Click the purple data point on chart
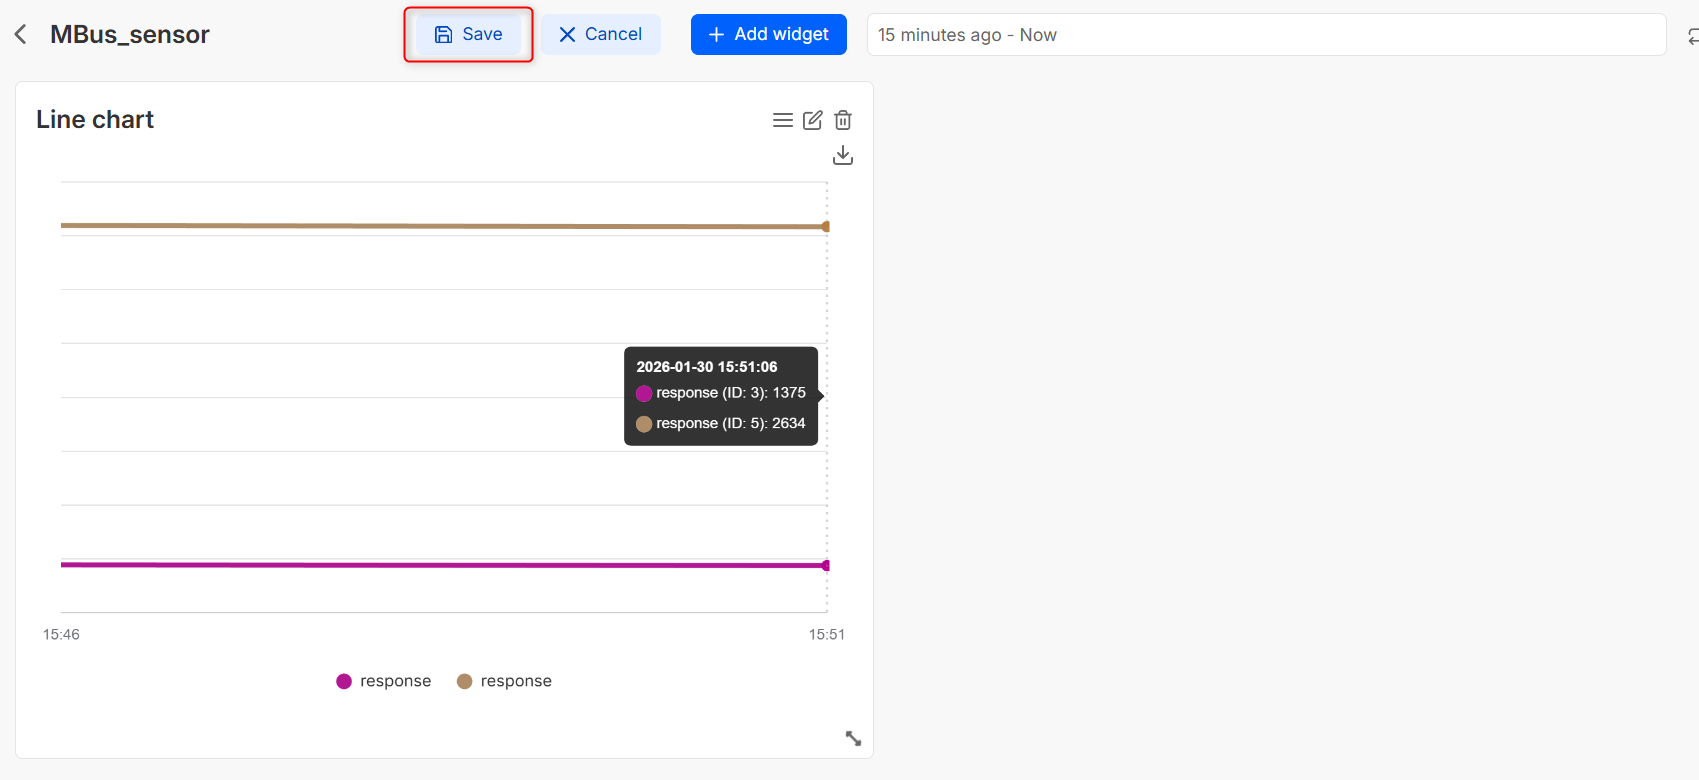This screenshot has height=780, width=1699. [826, 566]
